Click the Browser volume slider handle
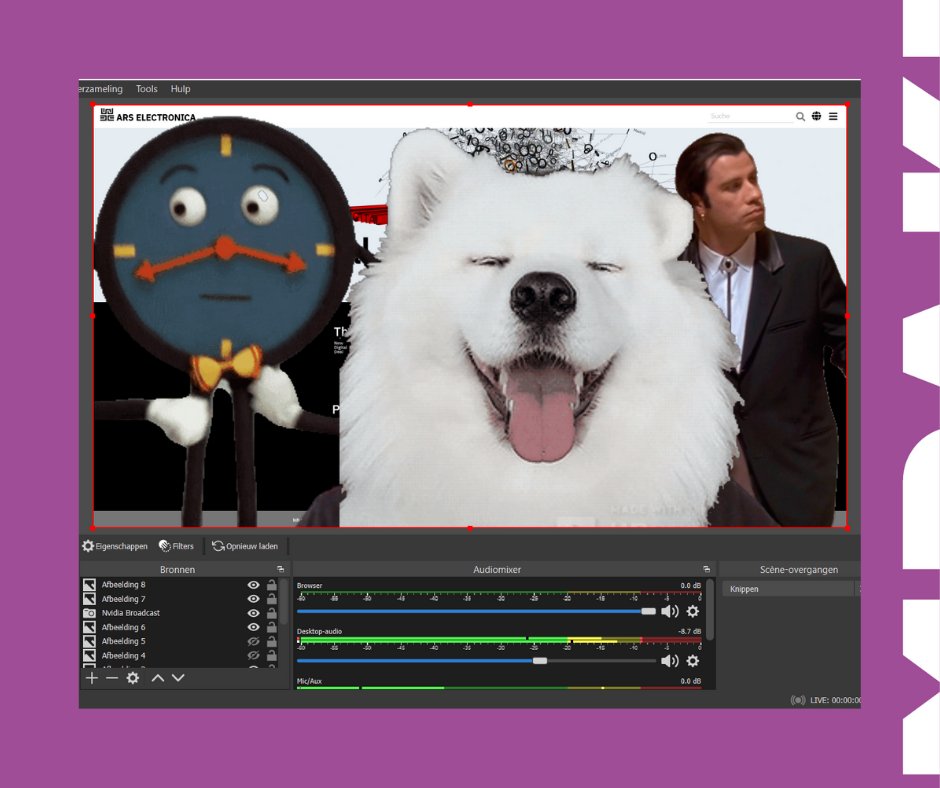 (x=649, y=611)
